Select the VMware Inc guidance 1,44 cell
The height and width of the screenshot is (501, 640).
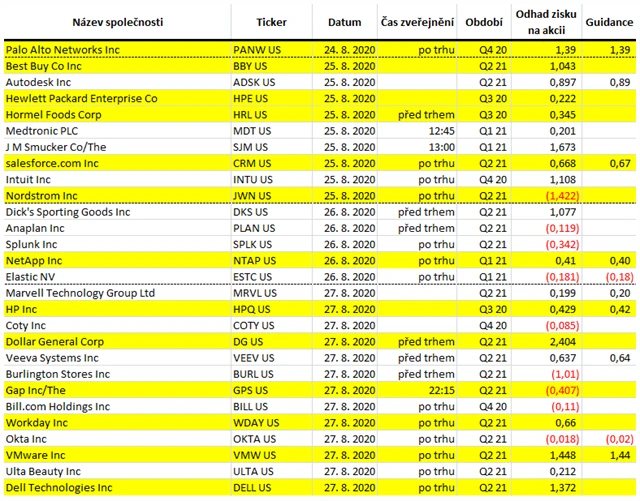(x=609, y=455)
